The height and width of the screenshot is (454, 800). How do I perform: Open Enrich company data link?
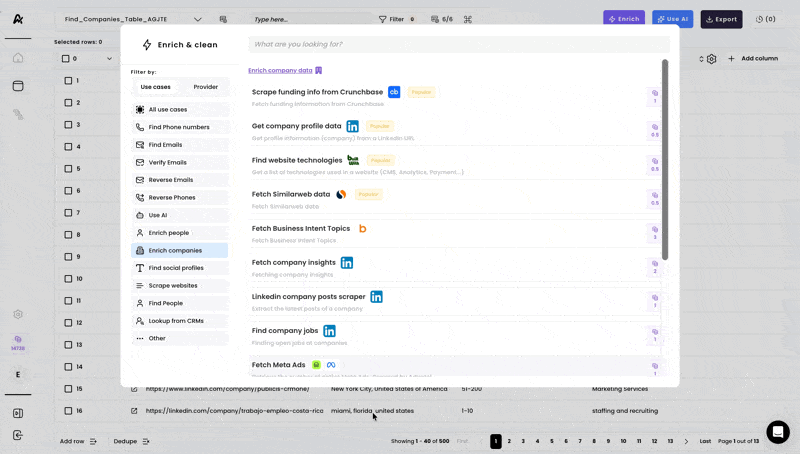280,70
